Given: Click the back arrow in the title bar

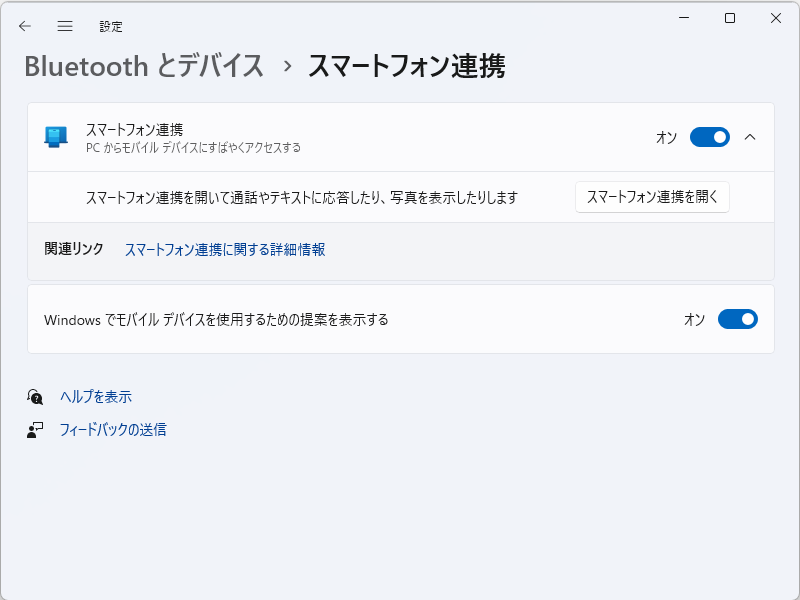Looking at the screenshot, I should (24, 18).
